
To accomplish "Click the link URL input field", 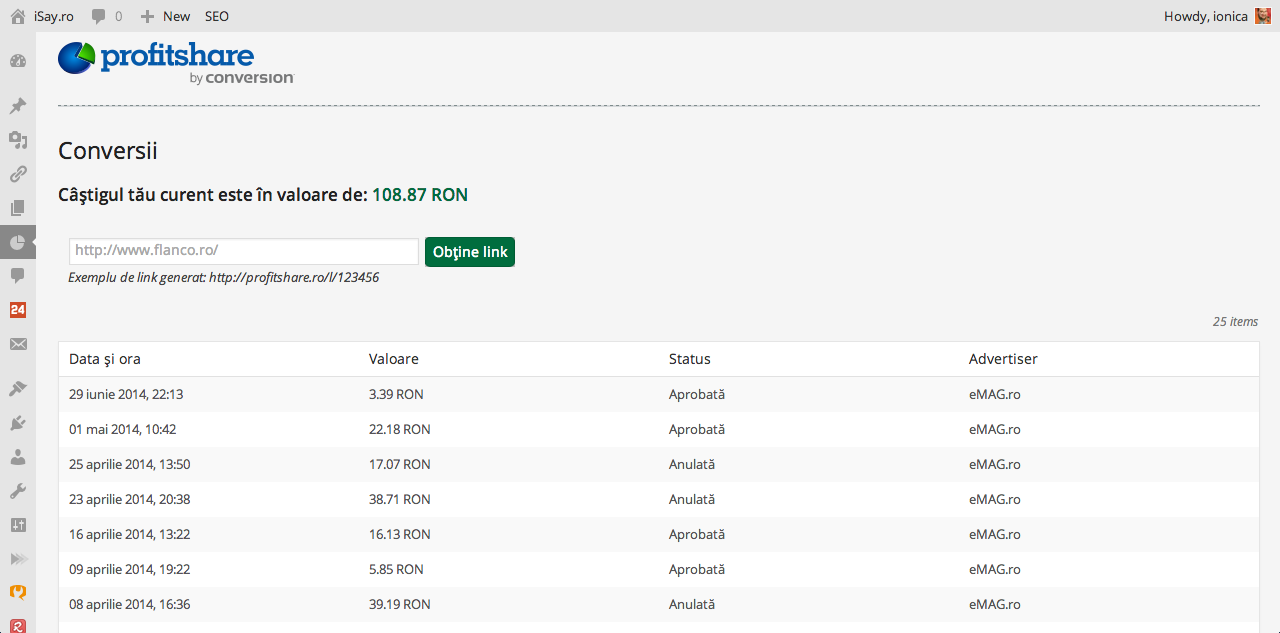I will pos(243,251).
